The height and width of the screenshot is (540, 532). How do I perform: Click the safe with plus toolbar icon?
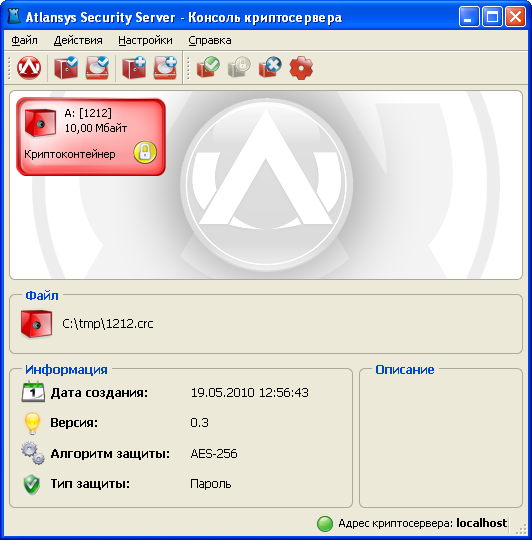[134, 68]
